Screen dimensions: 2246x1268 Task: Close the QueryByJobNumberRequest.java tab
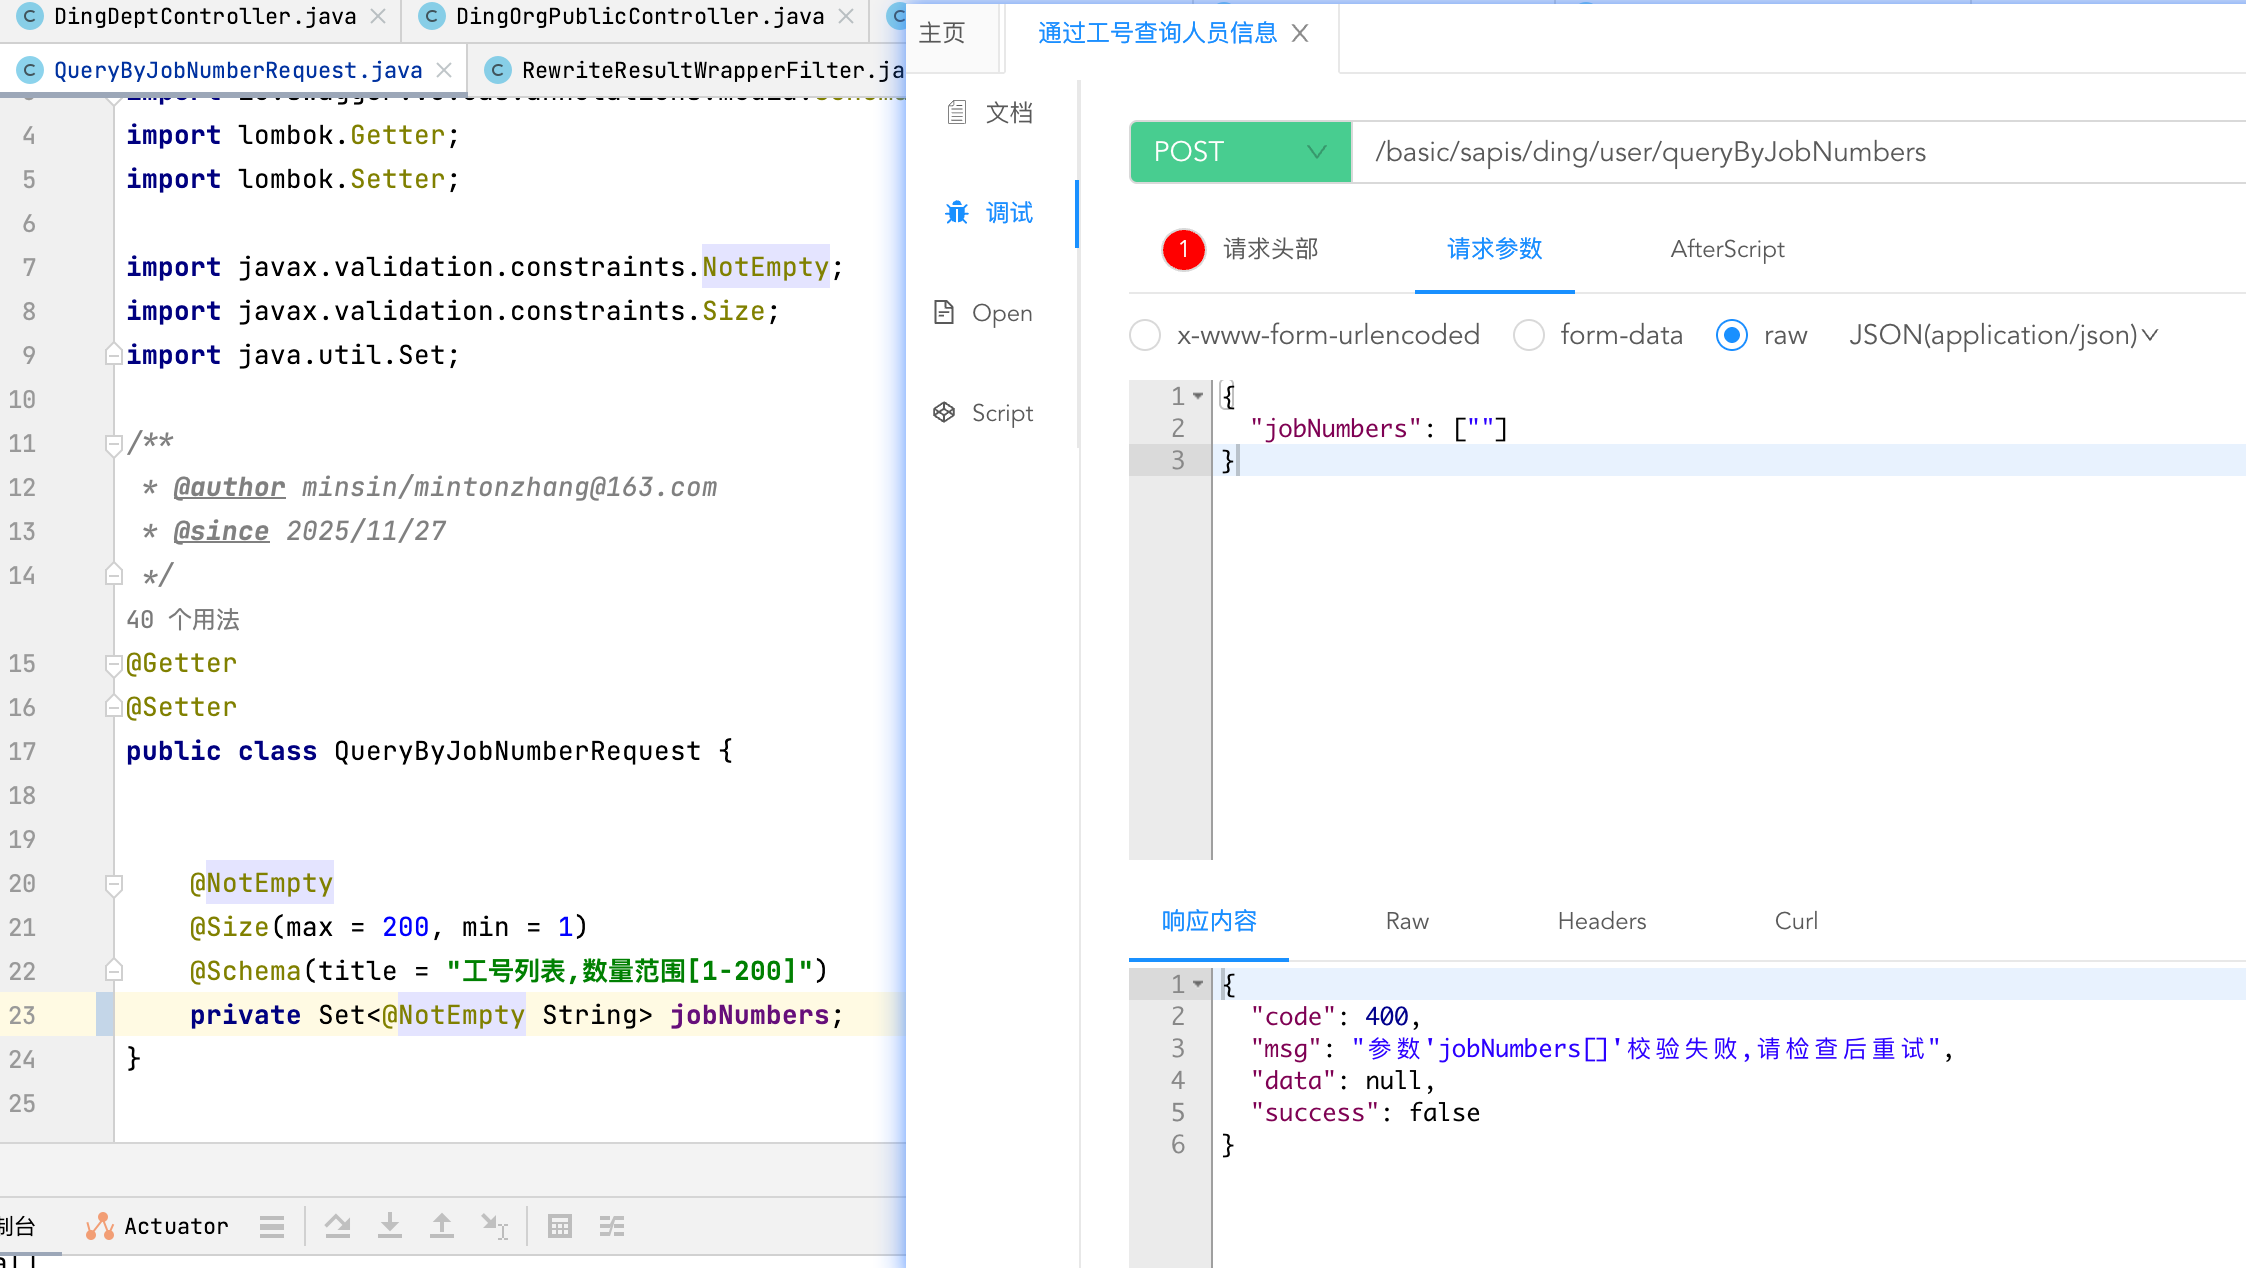tap(445, 70)
